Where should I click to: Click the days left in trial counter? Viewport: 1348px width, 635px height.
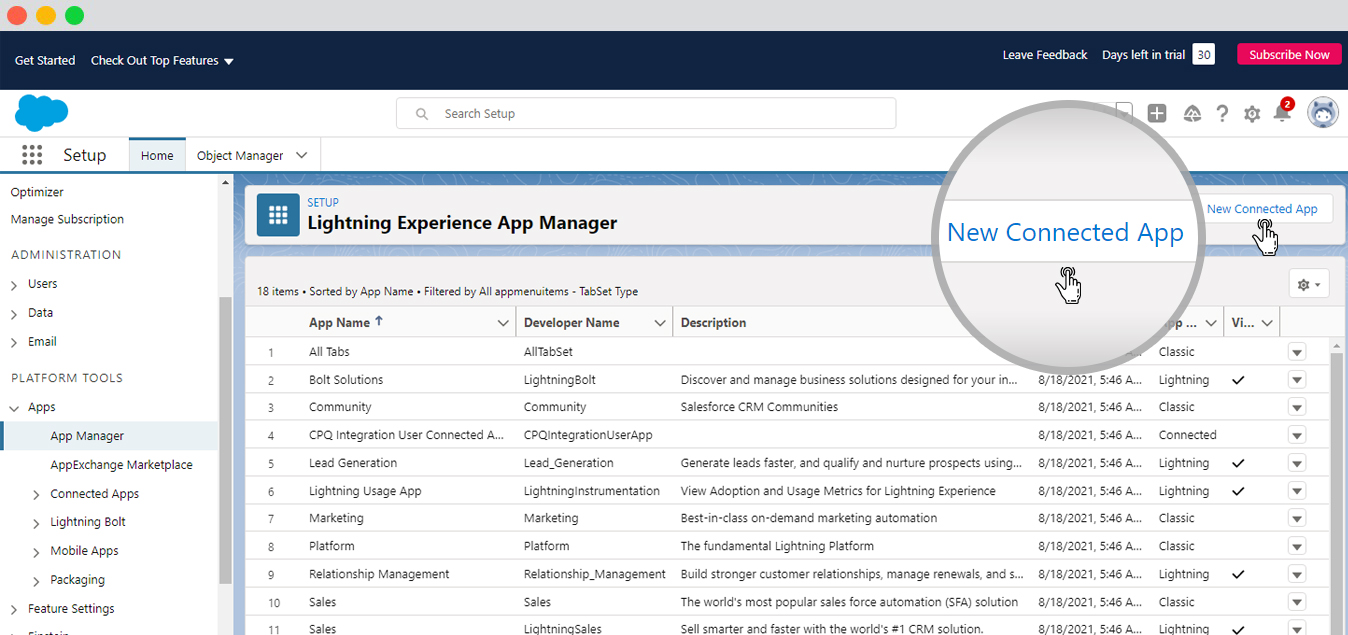coord(1204,54)
